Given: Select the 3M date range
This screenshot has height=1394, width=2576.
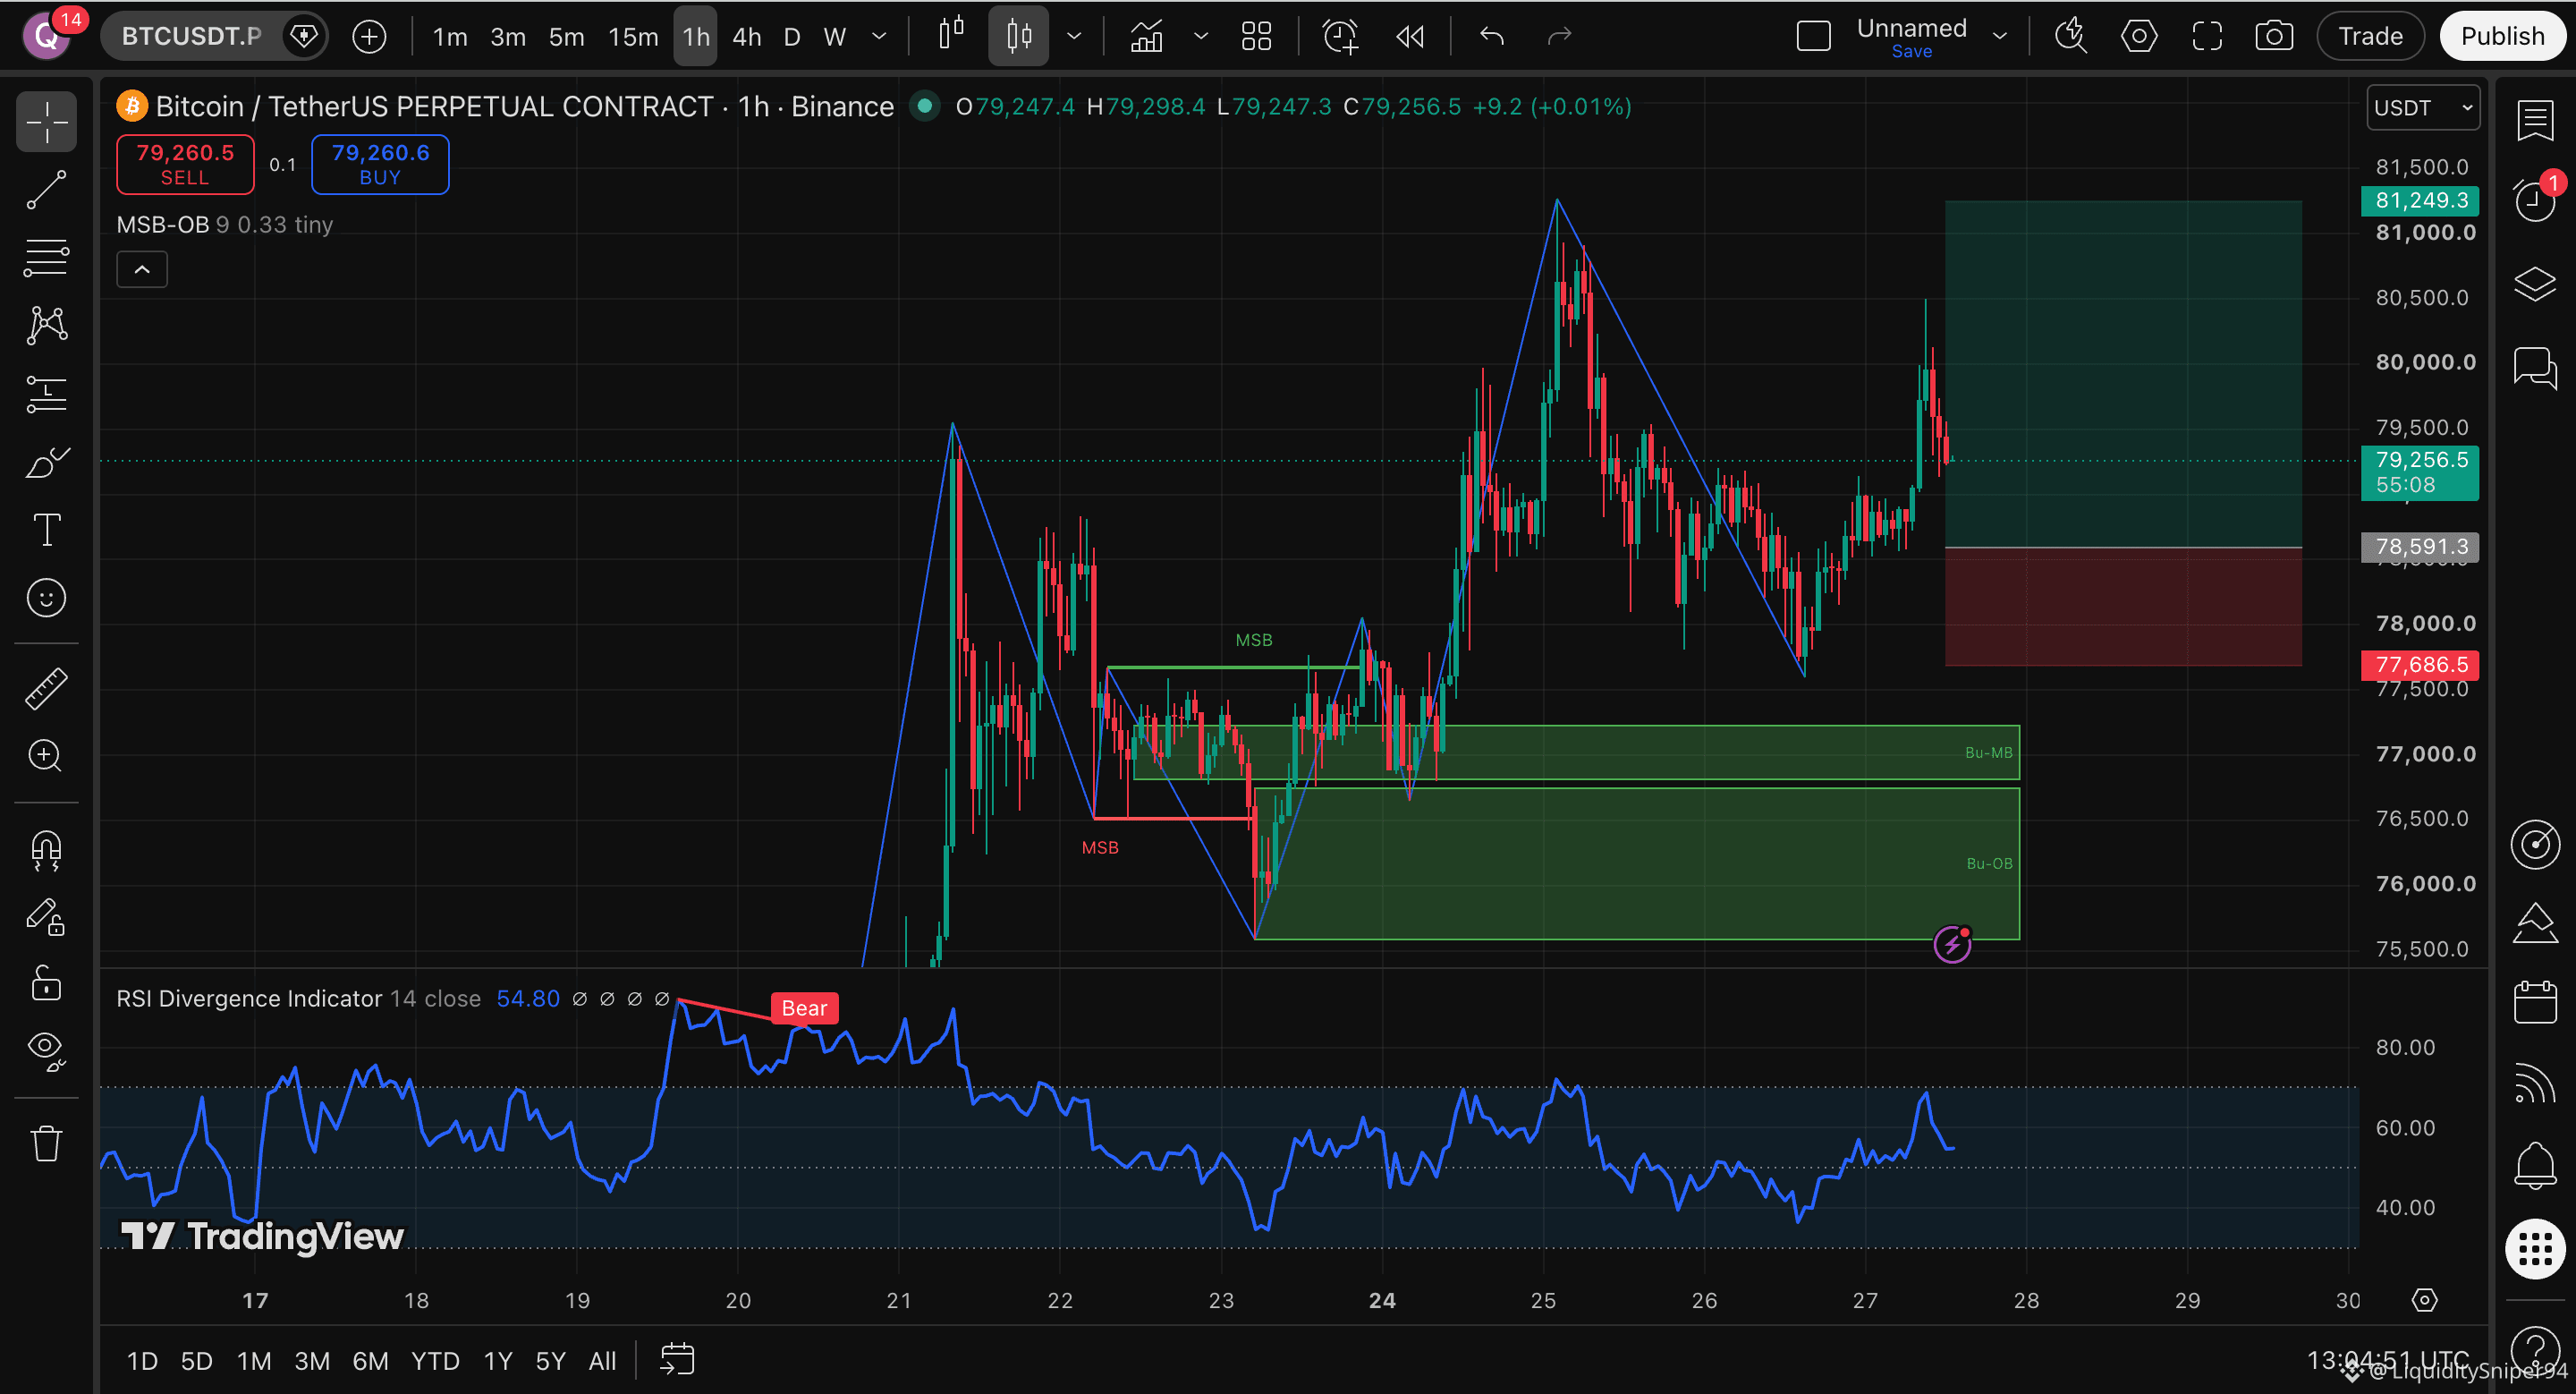Looking at the screenshot, I should coord(312,1361).
